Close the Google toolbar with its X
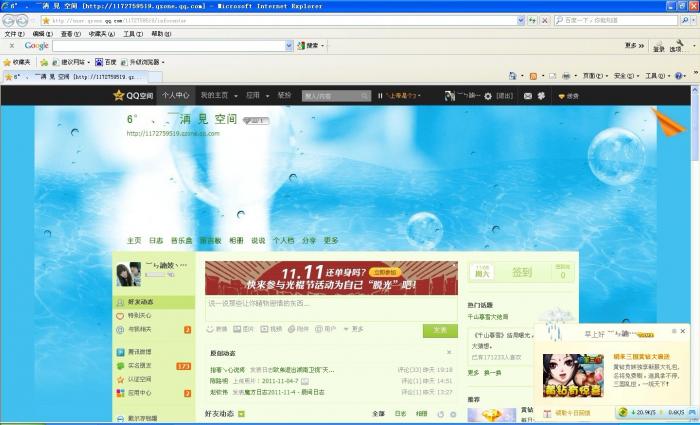This screenshot has width=700, height=425. click(12, 46)
